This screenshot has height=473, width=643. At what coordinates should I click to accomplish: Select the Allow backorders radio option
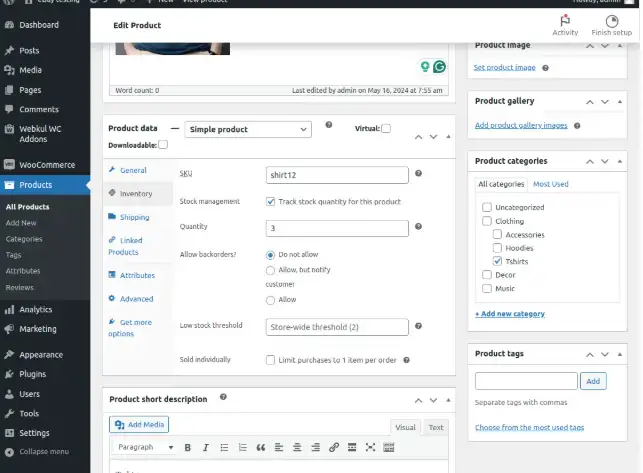(x=271, y=299)
